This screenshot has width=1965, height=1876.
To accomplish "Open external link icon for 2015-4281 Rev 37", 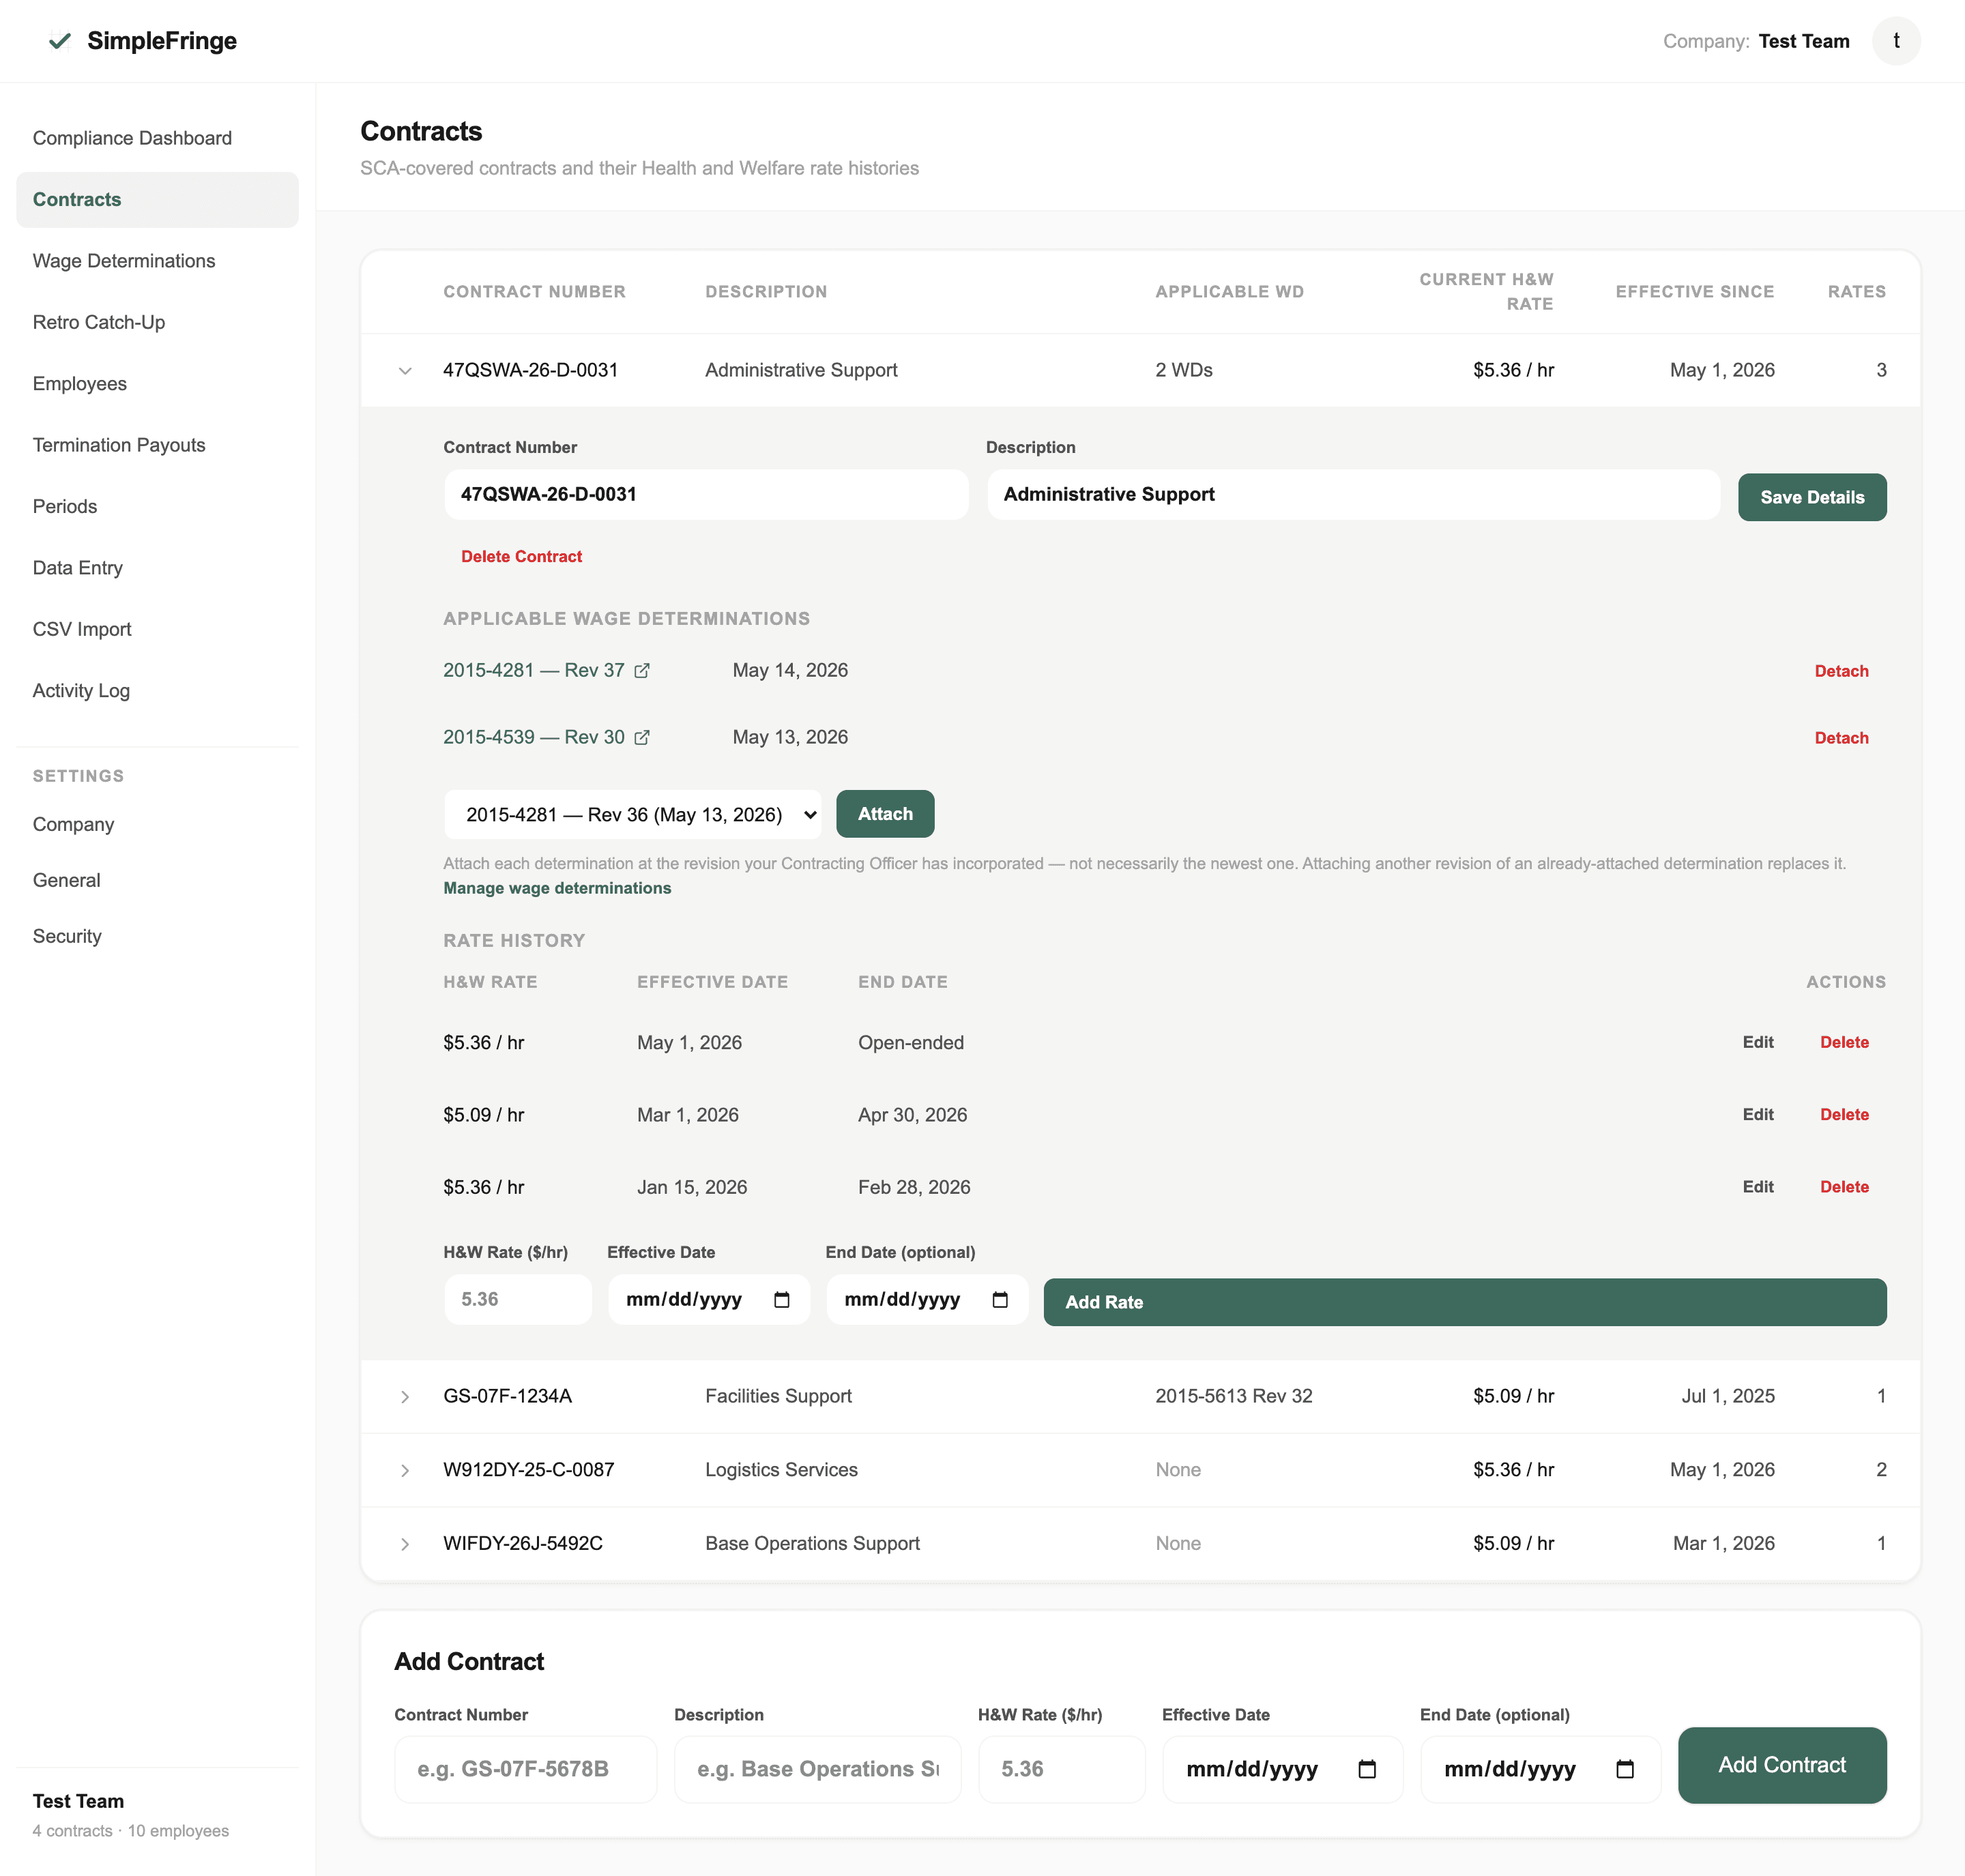I will 642,671.
